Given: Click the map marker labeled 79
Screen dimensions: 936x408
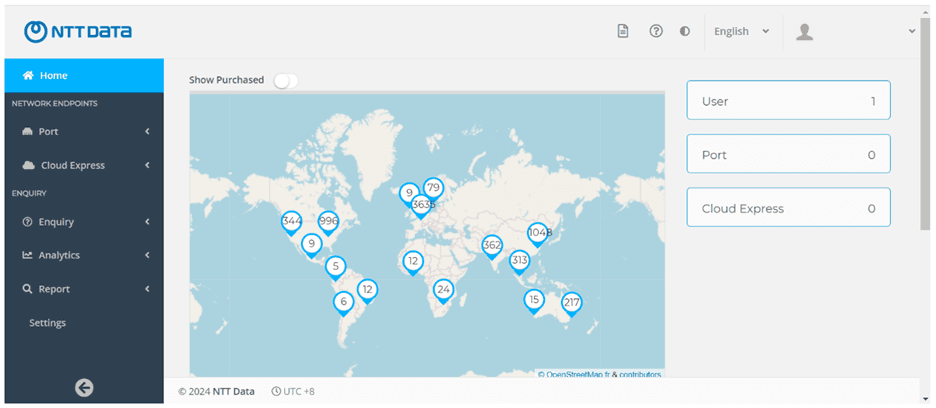Looking at the screenshot, I should point(433,190).
